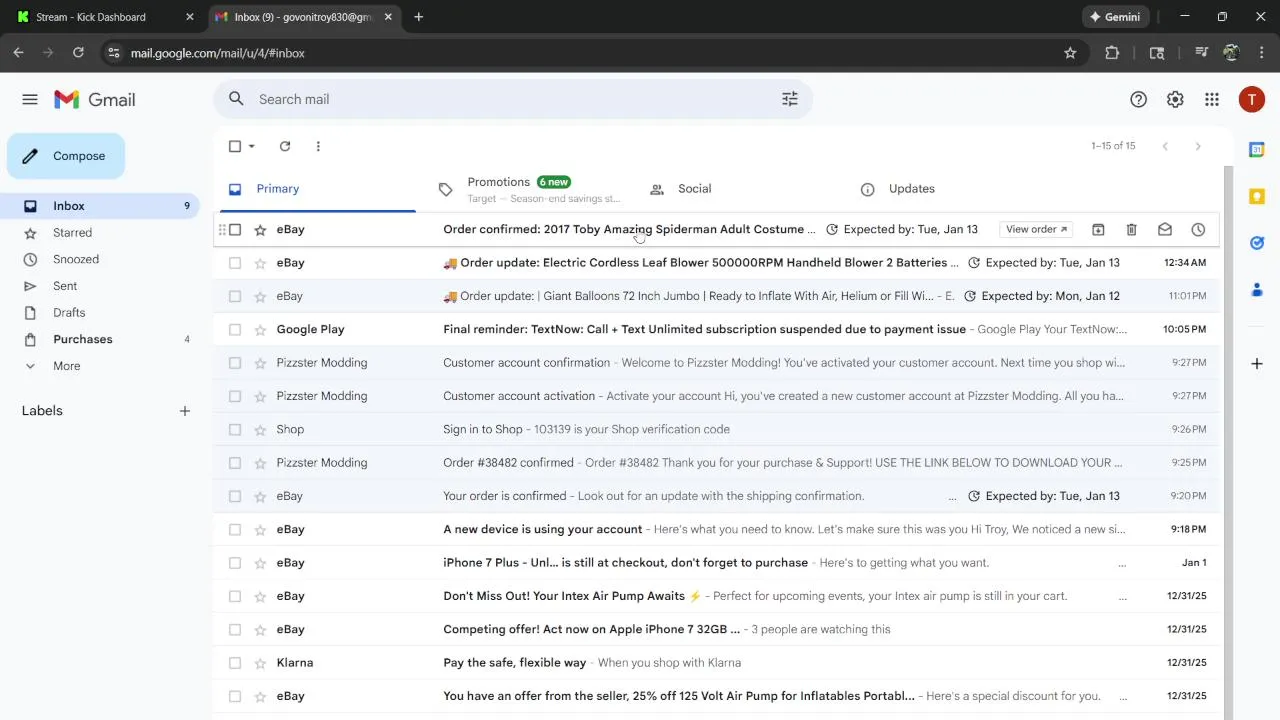The width and height of the screenshot is (1280, 720).
Task: Open Gmail Support help icon
Action: pyautogui.click(x=1138, y=99)
